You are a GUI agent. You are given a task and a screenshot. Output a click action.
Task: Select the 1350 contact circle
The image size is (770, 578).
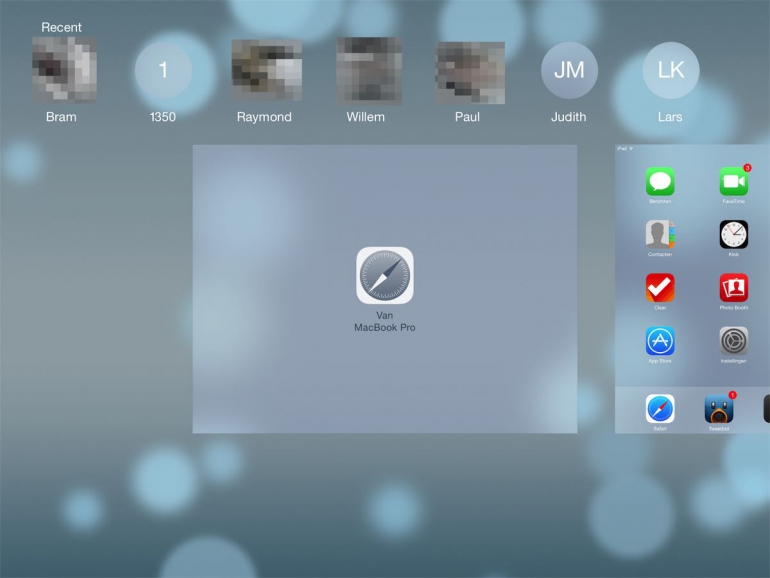[x=163, y=71]
